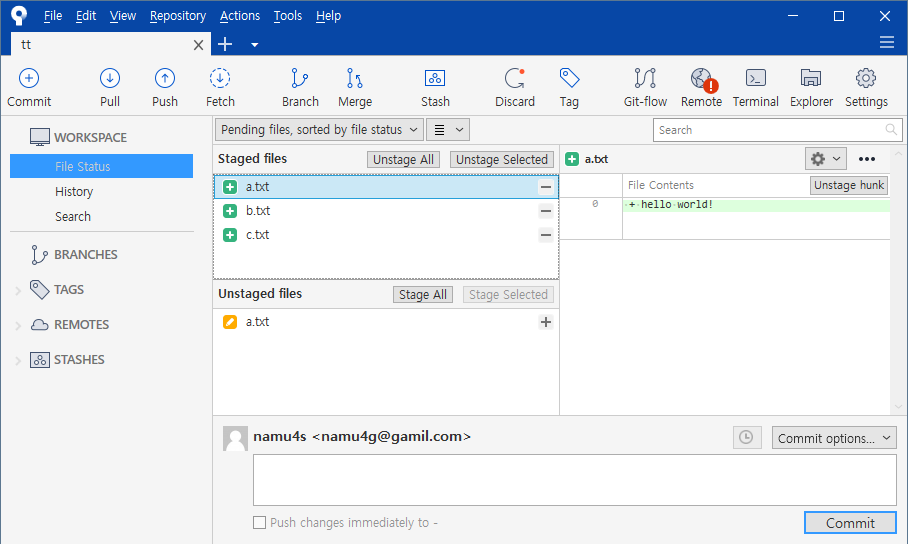The height and width of the screenshot is (545, 908).
Task: Select History in the Workspace sidebar
Action: [74, 192]
